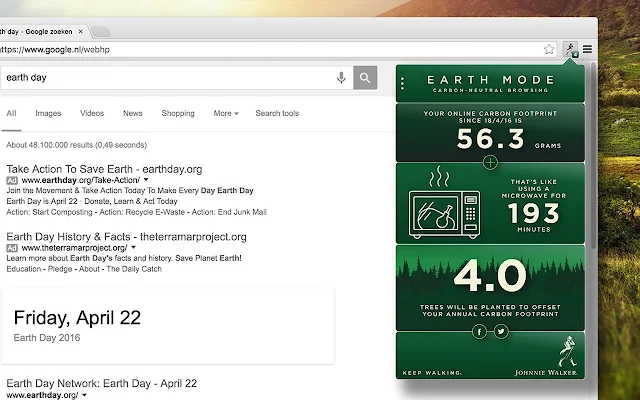Screen dimensions: 640x400
Task: Open Take Action To Save Earth result
Action: click(104, 169)
